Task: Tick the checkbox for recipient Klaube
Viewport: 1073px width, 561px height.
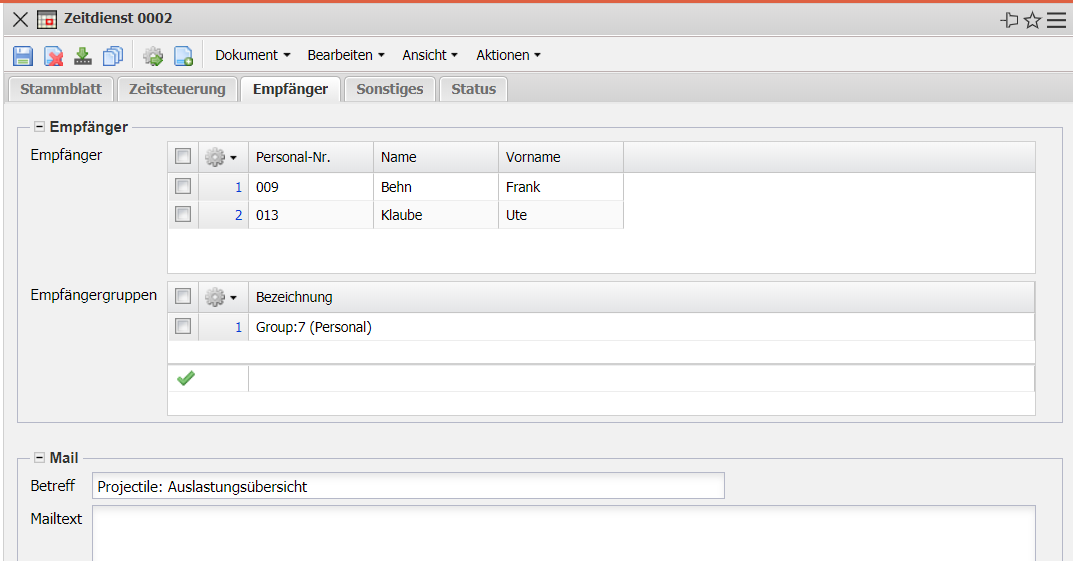Action: [183, 214]
